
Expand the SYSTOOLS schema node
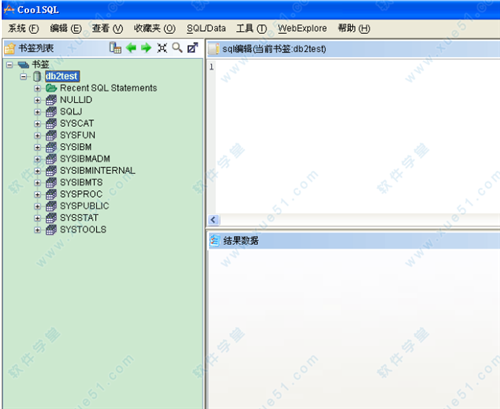tap(38, 230)
